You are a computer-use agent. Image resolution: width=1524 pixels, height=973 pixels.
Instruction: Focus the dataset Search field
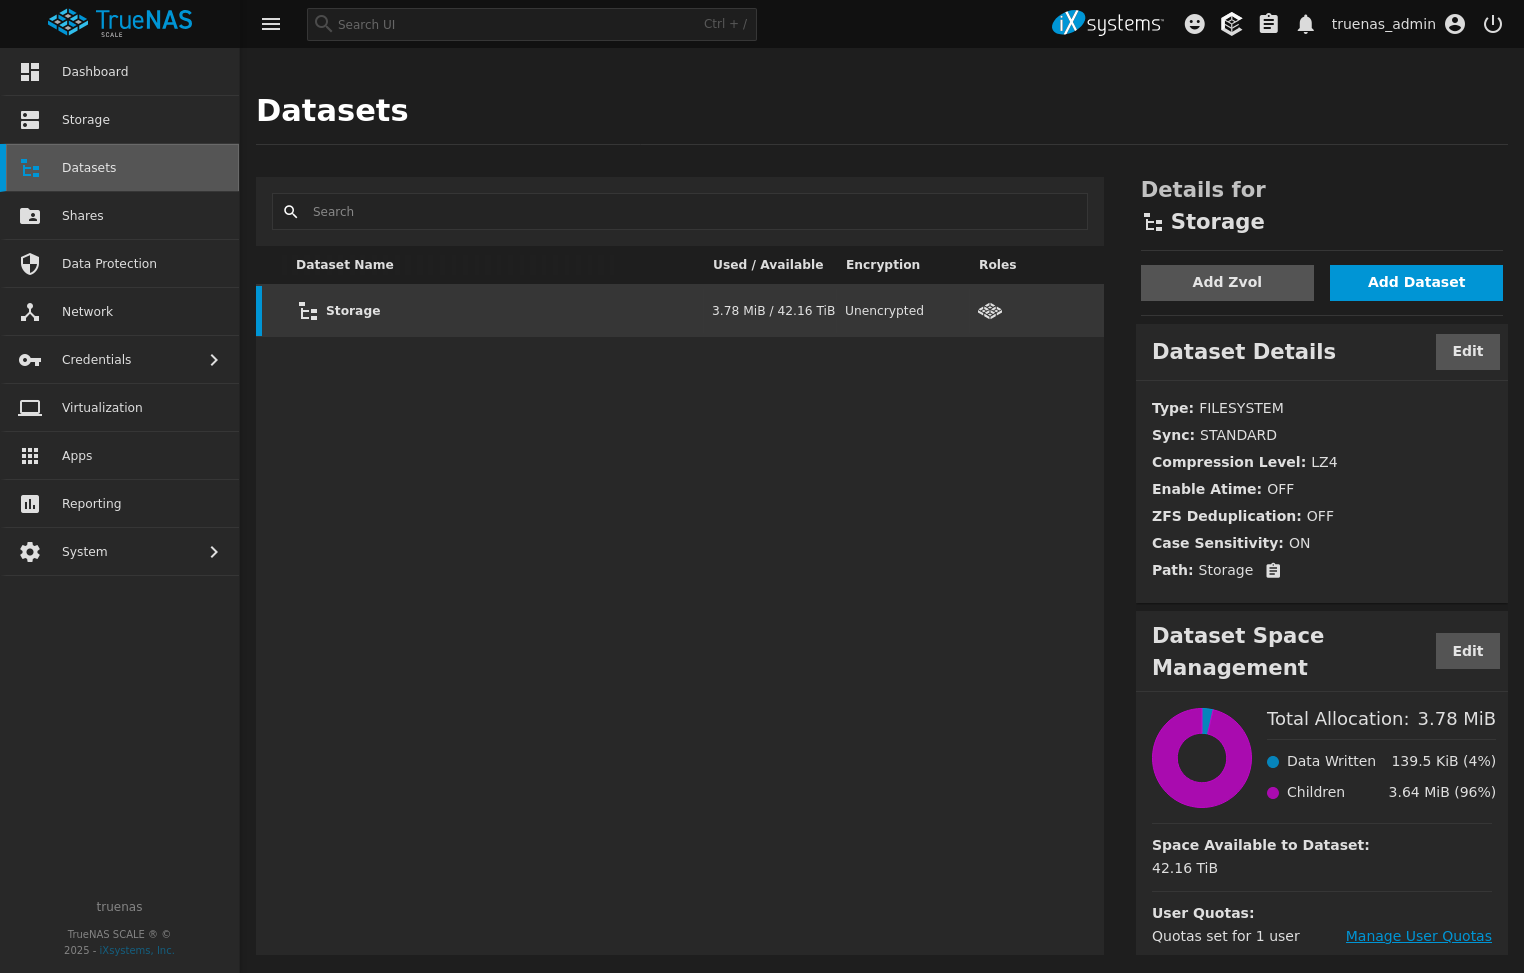click(690, 212)
